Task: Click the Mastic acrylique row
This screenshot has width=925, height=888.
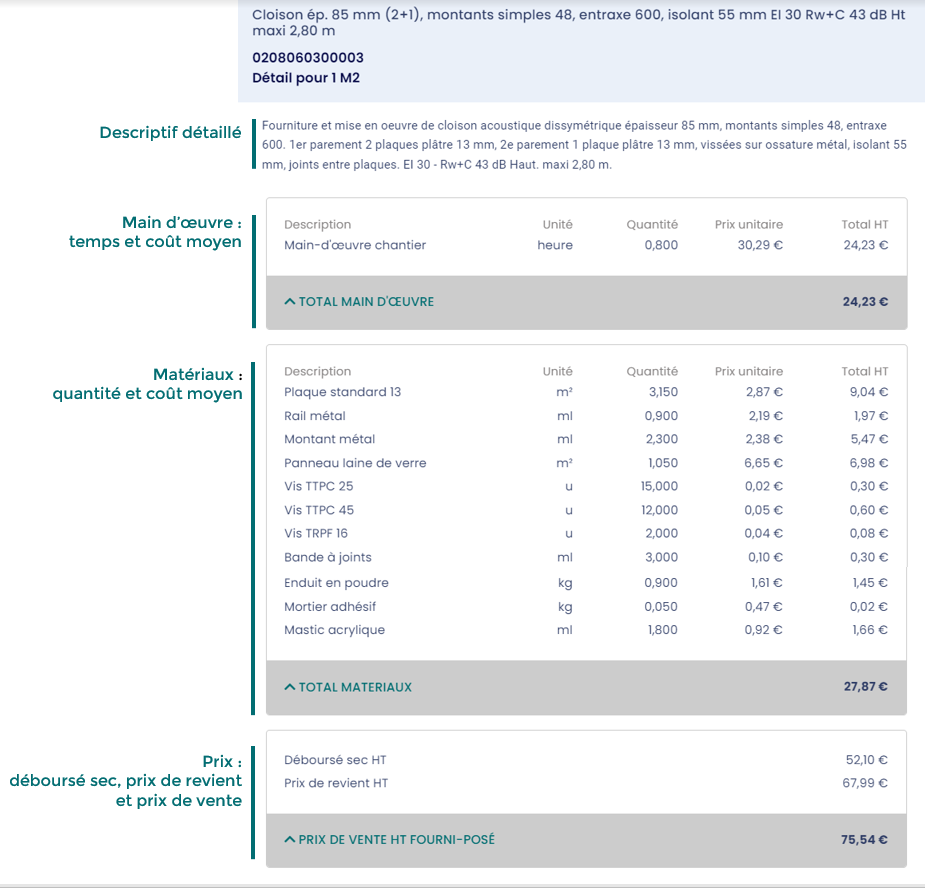Action: coord(334,630)
